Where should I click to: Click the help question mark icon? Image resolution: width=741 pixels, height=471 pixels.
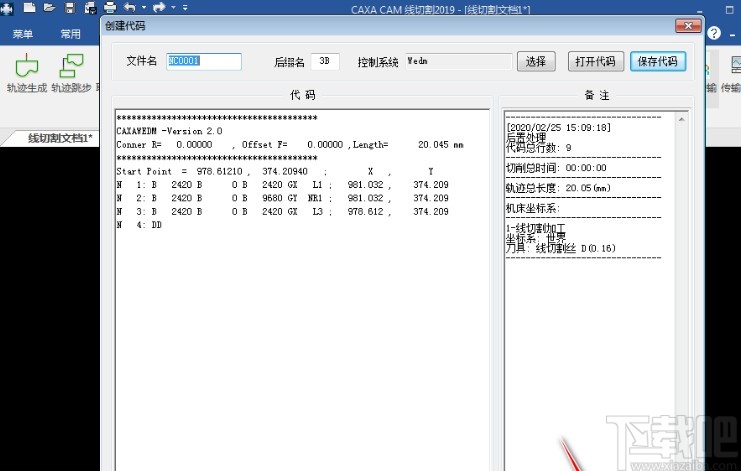(714, 33)
